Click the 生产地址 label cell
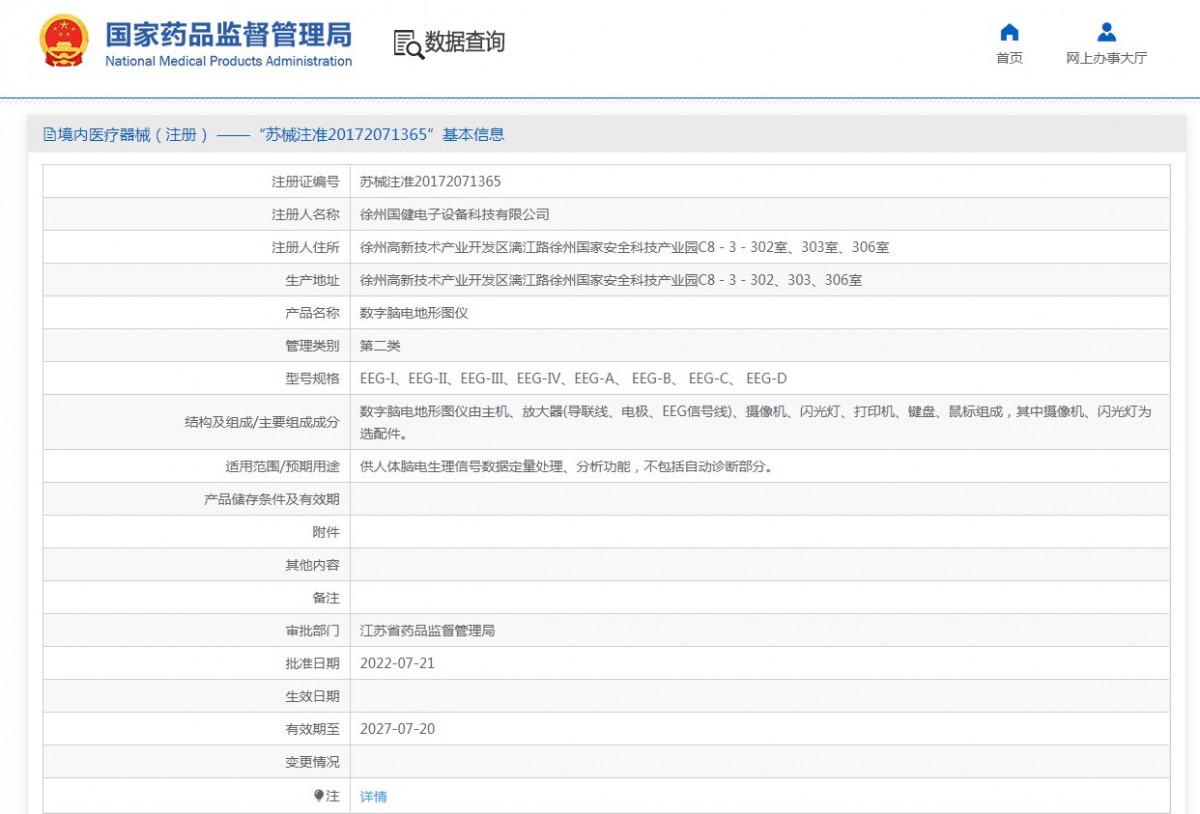The height and width of the screenshot is (814, 1200). (197, 280)
